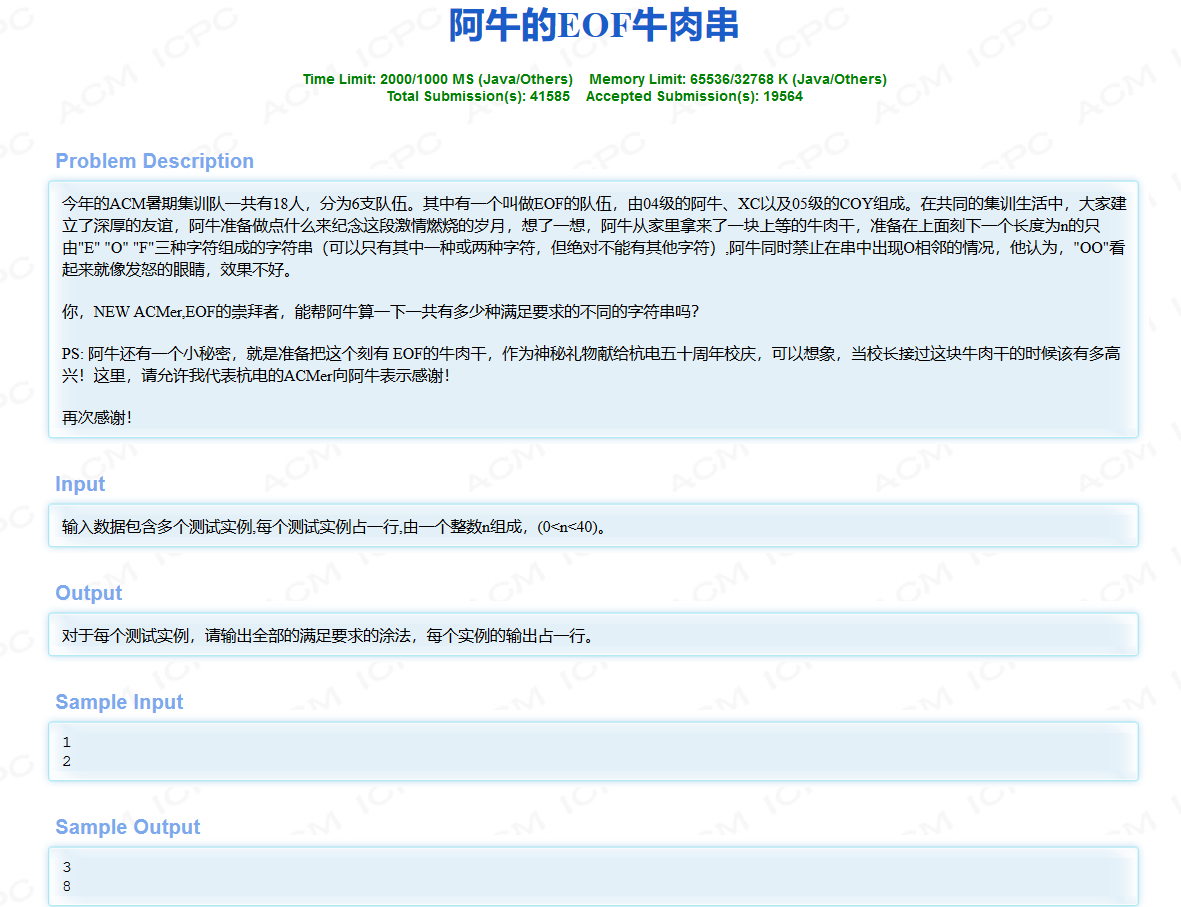Click the Time Limit 2000/1000 MS text

coord(438,79)
